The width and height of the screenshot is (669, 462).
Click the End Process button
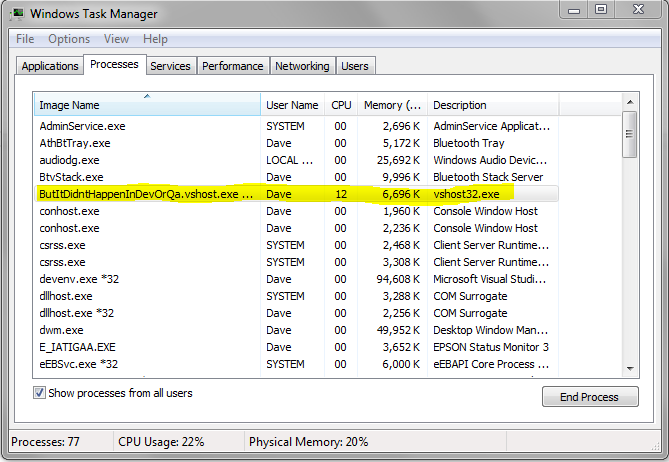tap(590, 397)
